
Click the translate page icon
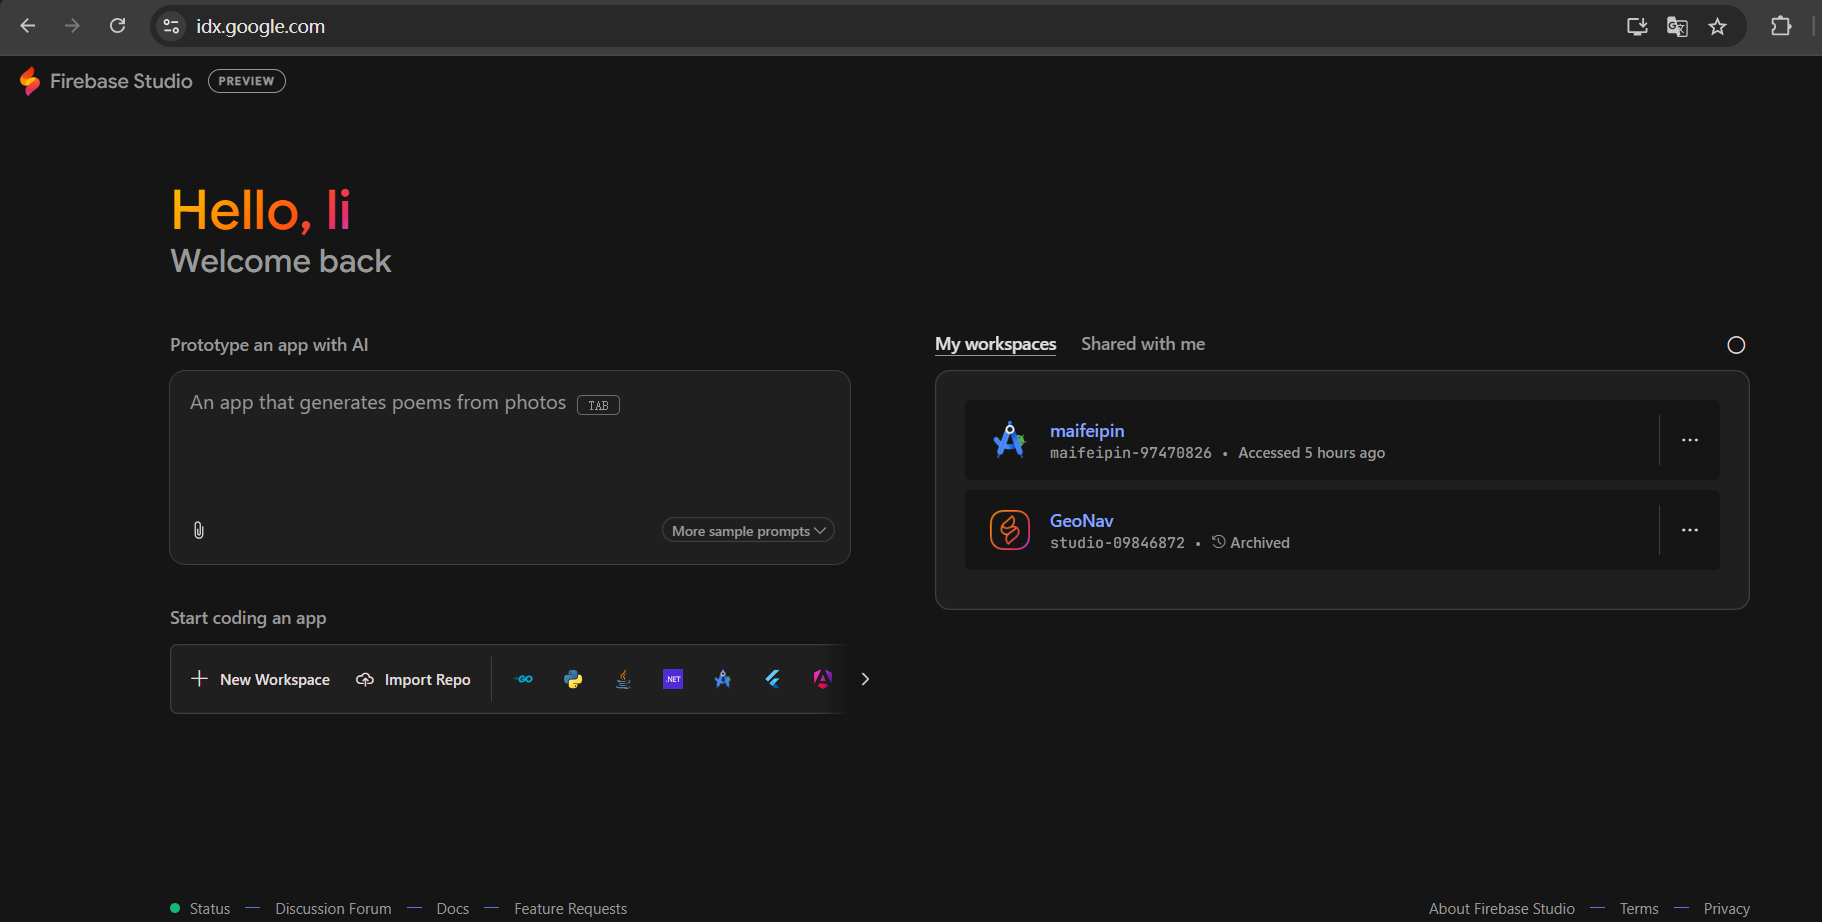click(1677, 26)
